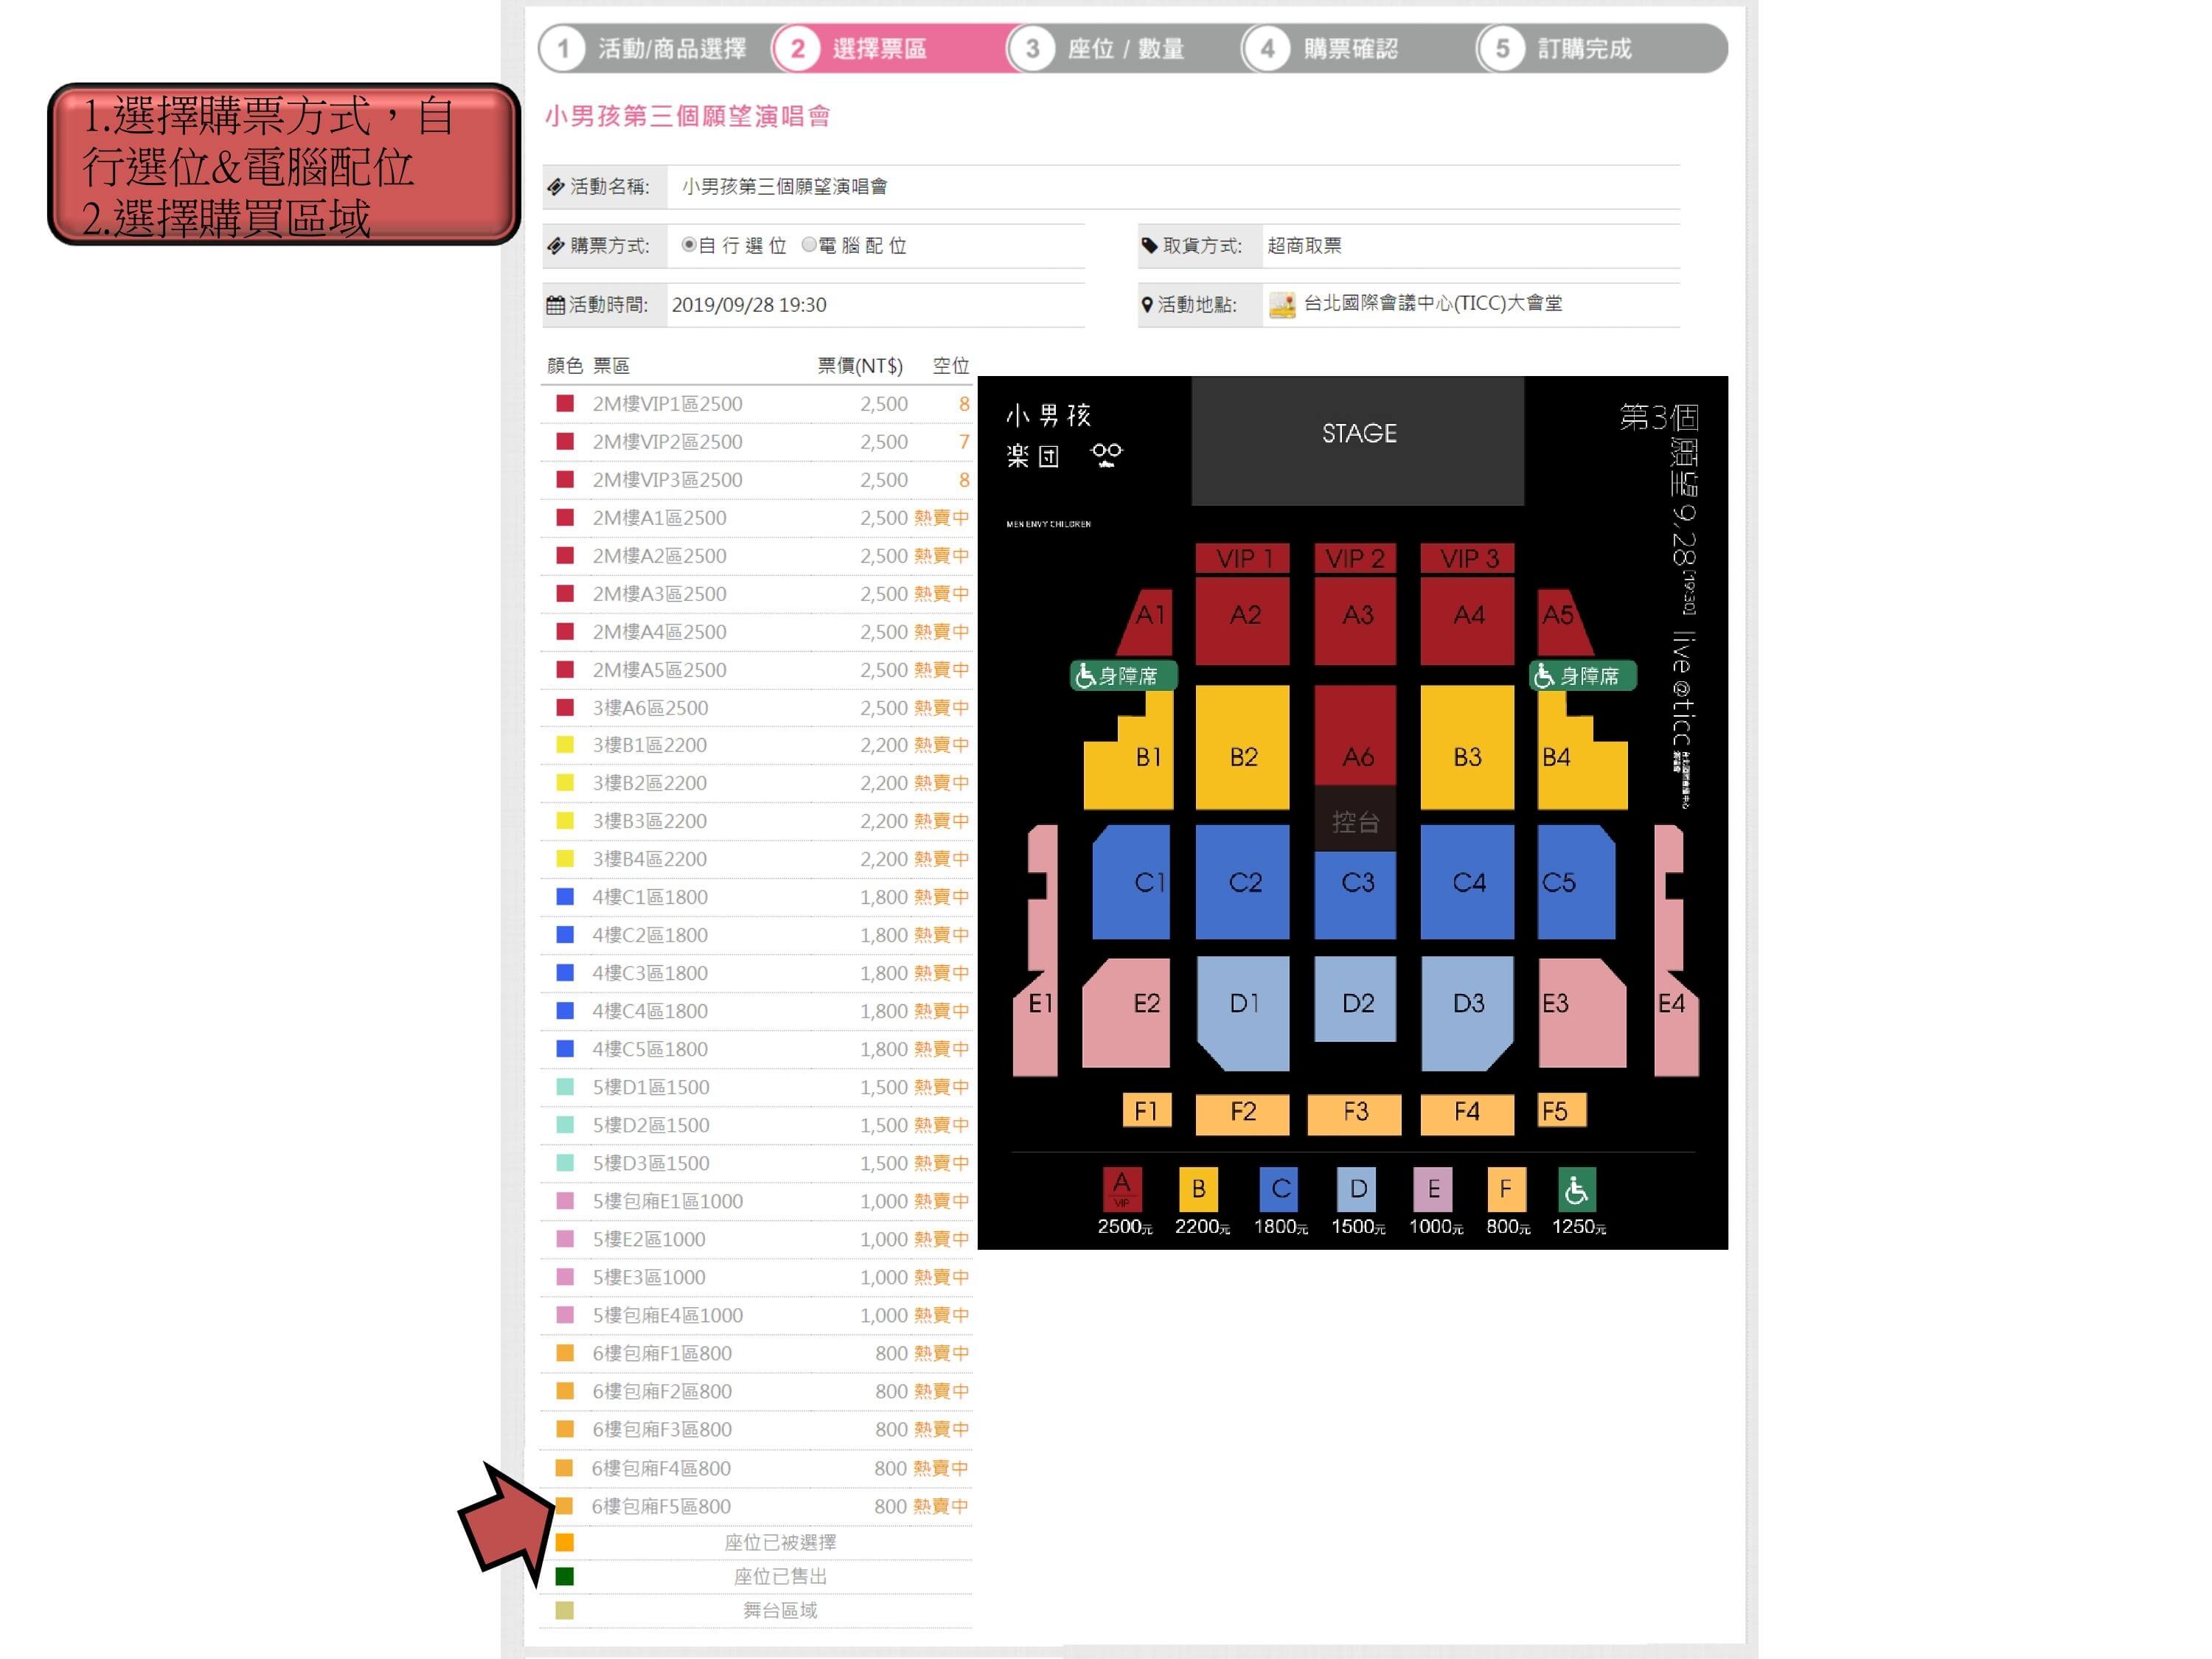Click the venue map icon beside 台北國際會議中心
The height and width of the screenshot is (1659, 2212).
[x=1282, y=304]
